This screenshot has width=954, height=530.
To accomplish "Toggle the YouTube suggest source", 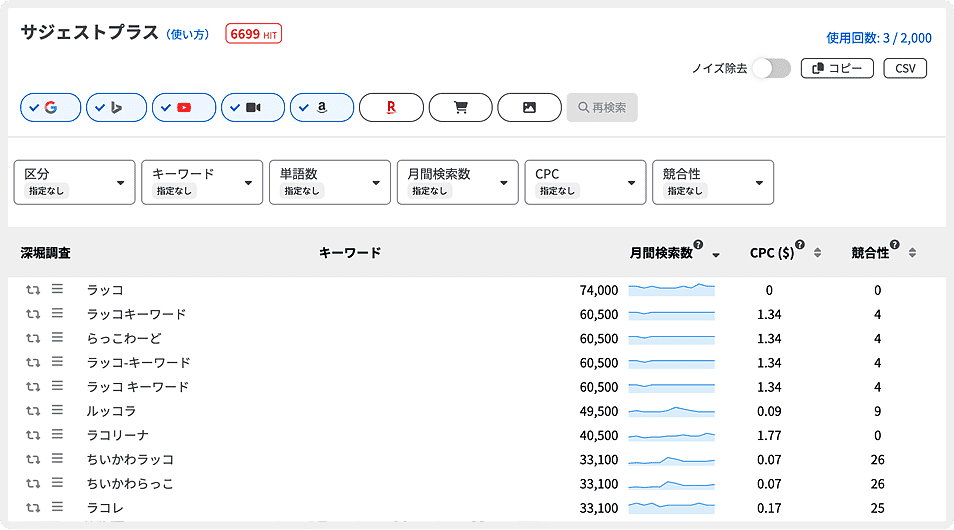I will click(x=184, y=108).
